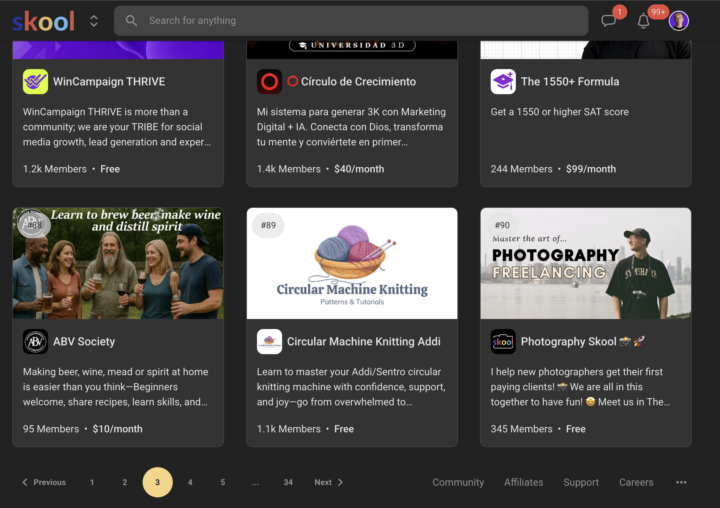Click the Photography Skool description text
This screenshot has height=508, width=720.
click(580, 387)
